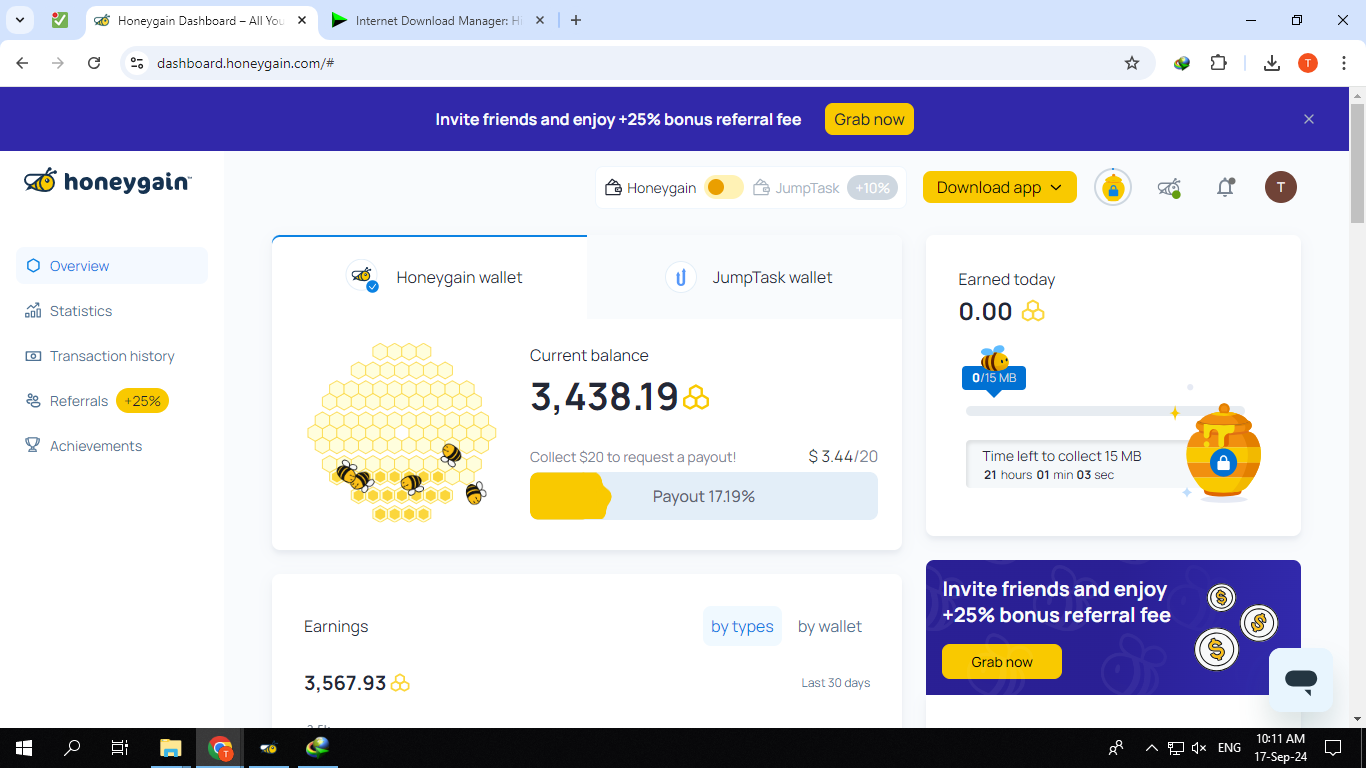Click the current balance 3,438.19
Viewport: 1366px width, 768px height.
(604, 397)
